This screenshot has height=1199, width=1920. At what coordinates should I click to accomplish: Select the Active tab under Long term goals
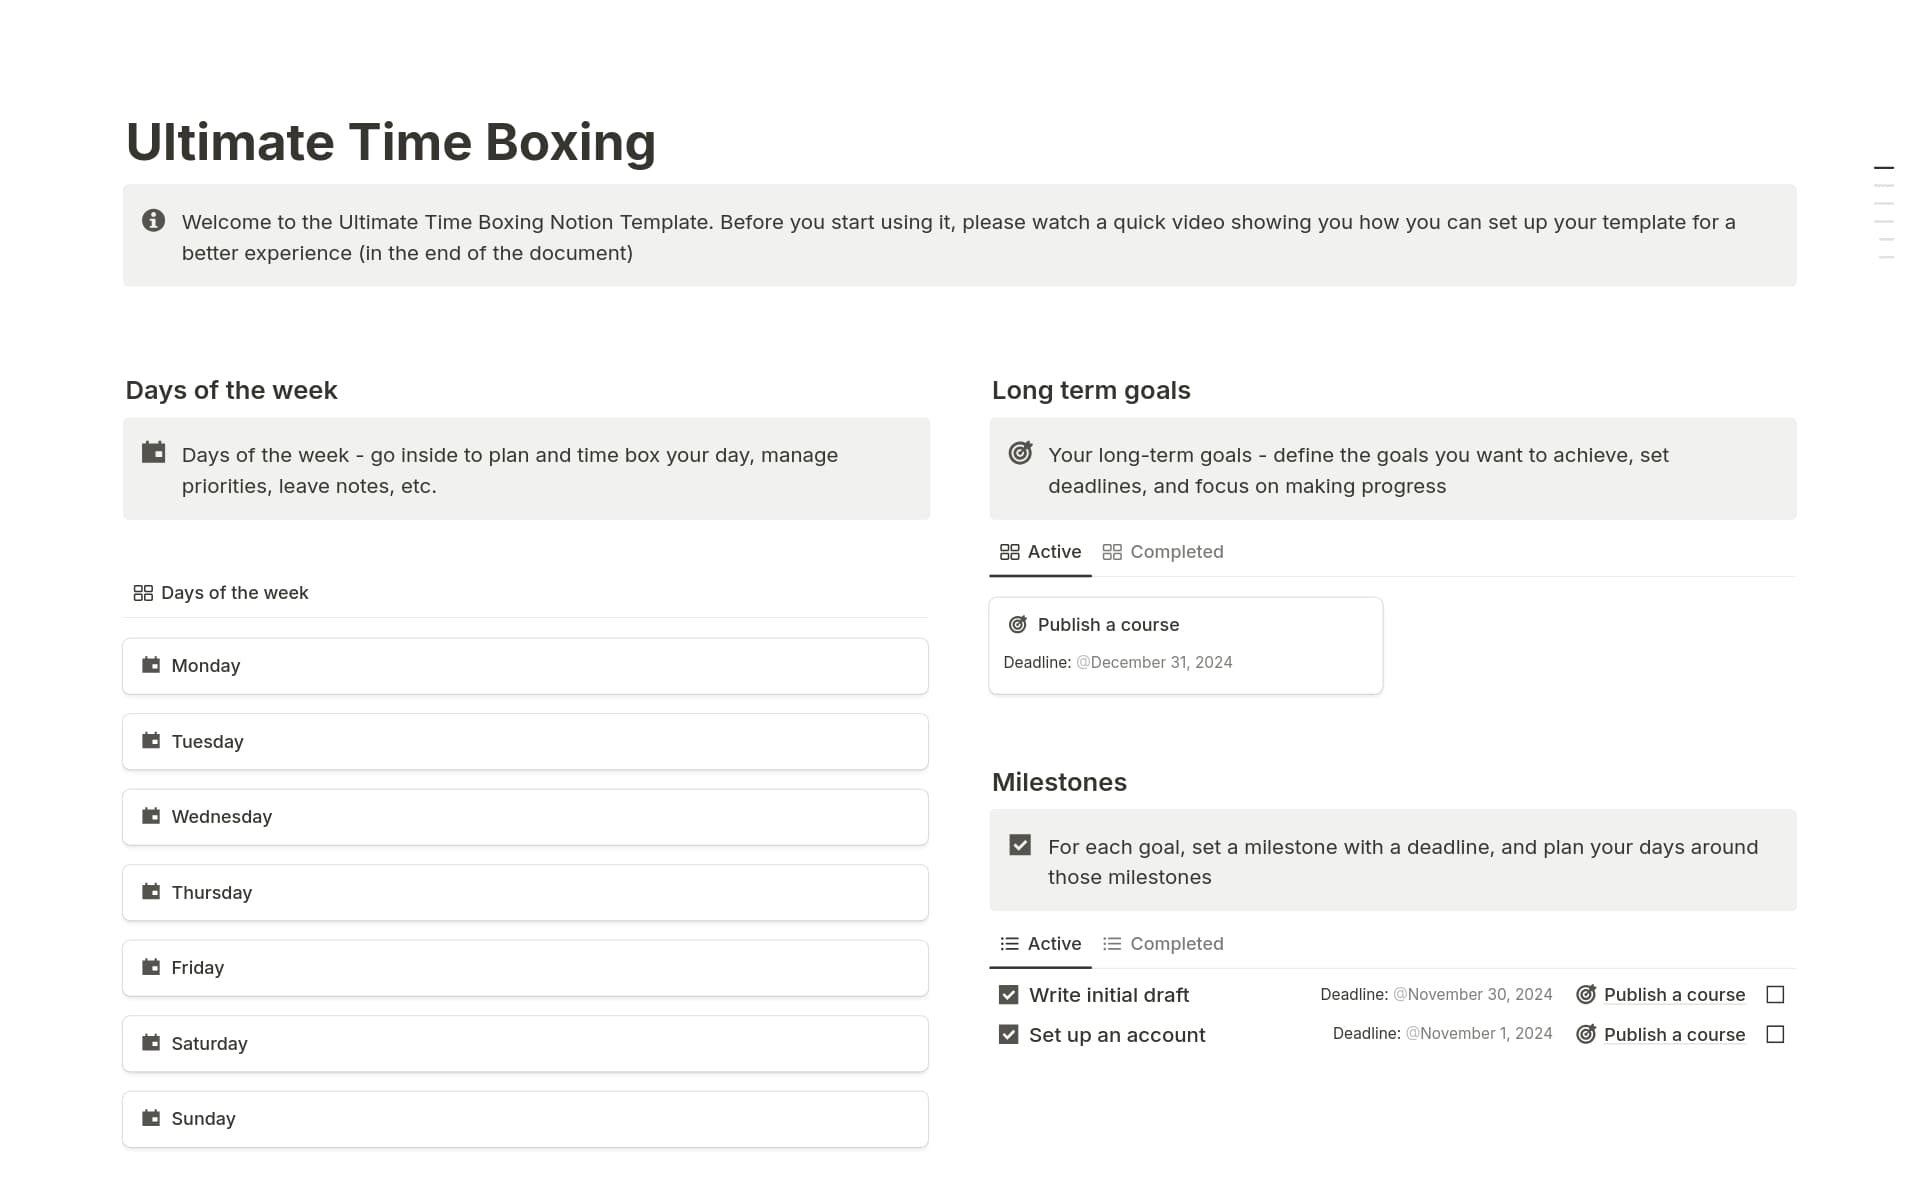(x=1053, y=551)
